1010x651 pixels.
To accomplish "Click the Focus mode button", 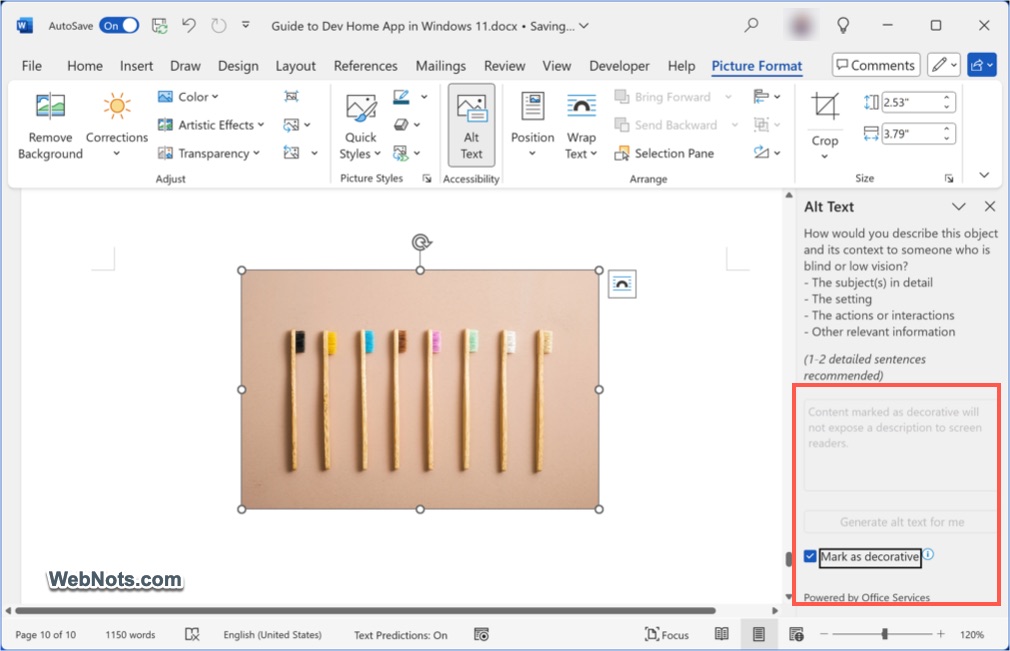I will click(667, 635).
